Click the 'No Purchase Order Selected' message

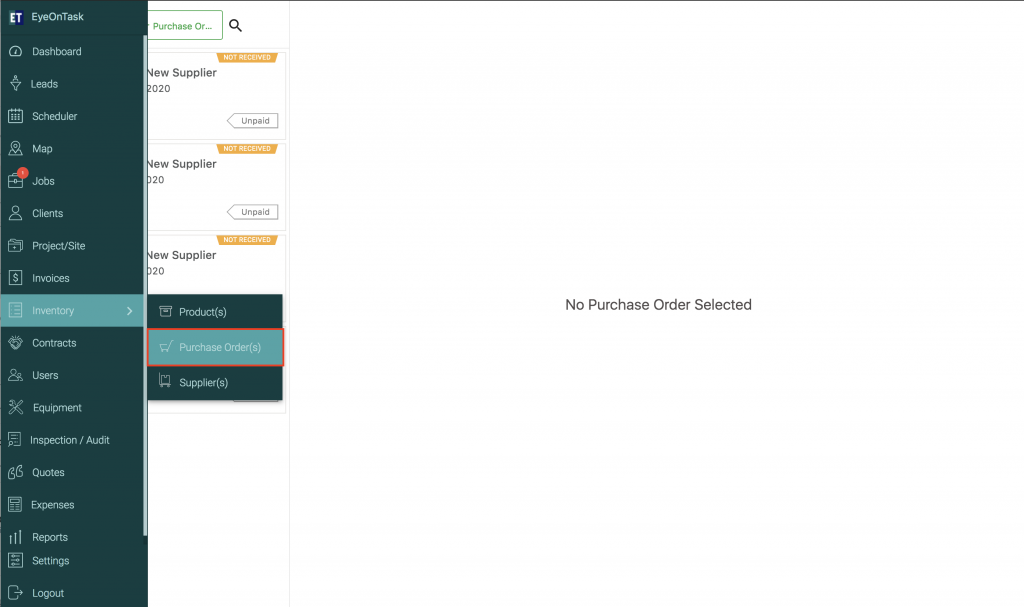[x=658, y=304]
